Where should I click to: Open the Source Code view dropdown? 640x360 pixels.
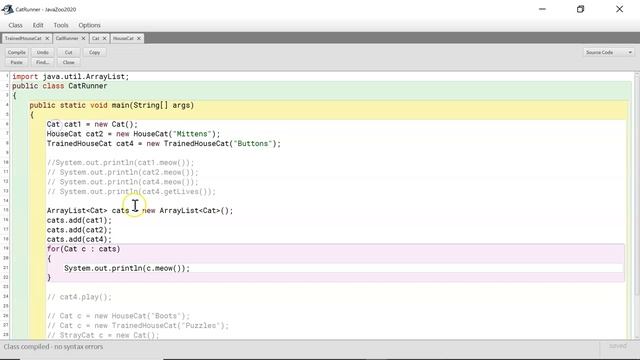coord(609,53)
